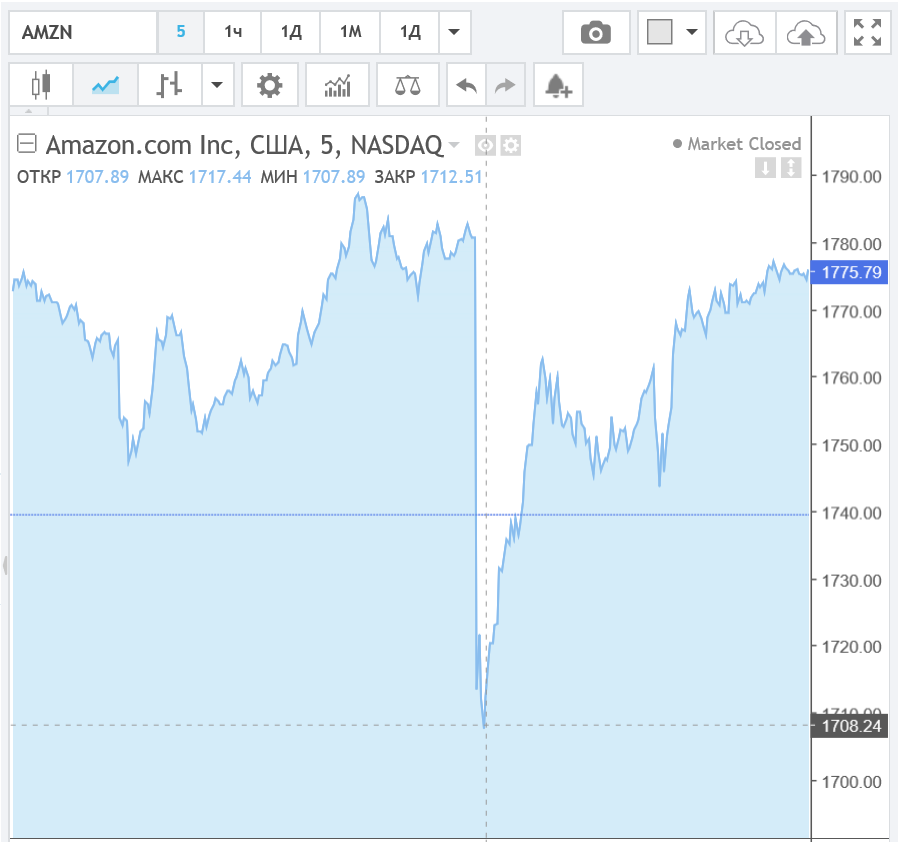Select the bars chart type icon
This screenshot has width=900, height=842.
pos(169,85)
